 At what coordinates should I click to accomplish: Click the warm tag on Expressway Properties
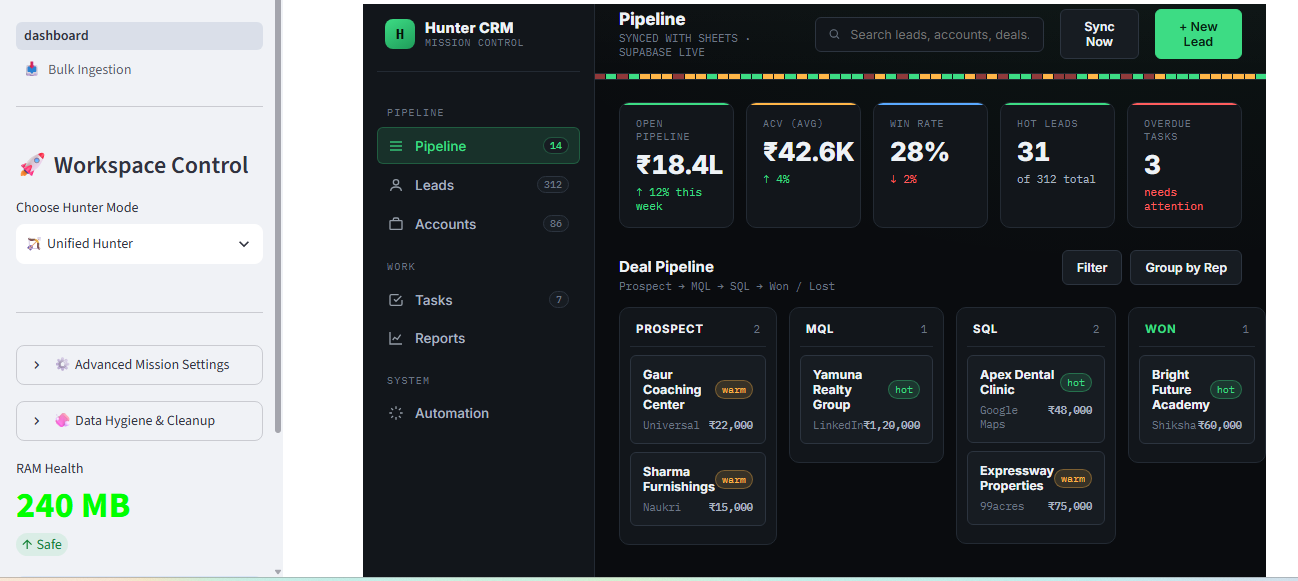coord(1073,479)
